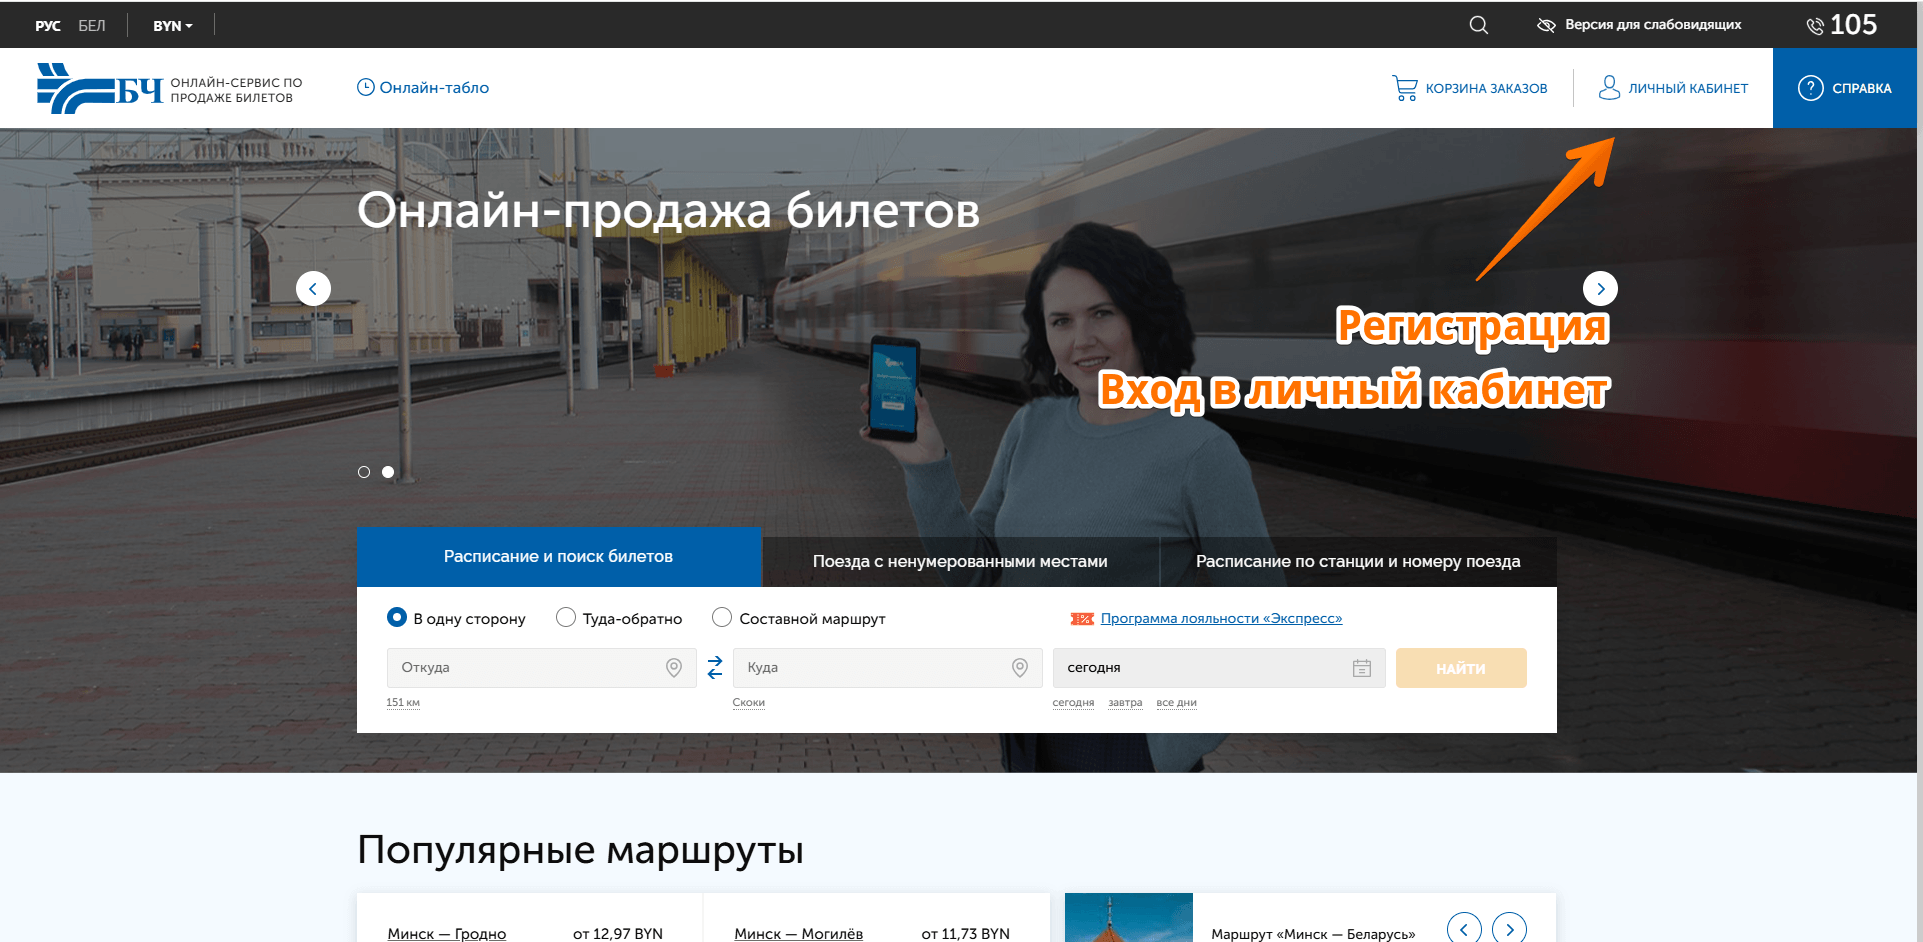
Task: Click the Куда destination input field
Action: coord(887,668)
